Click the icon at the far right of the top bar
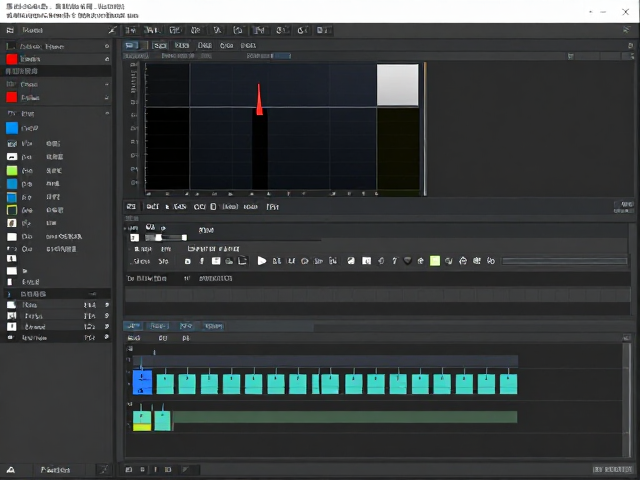 point(627,30)
